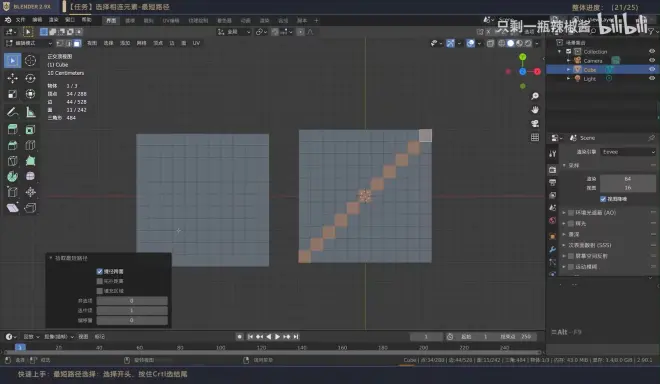
Task: Click the pan hand viewport icon
Action: tap(535, 109)
